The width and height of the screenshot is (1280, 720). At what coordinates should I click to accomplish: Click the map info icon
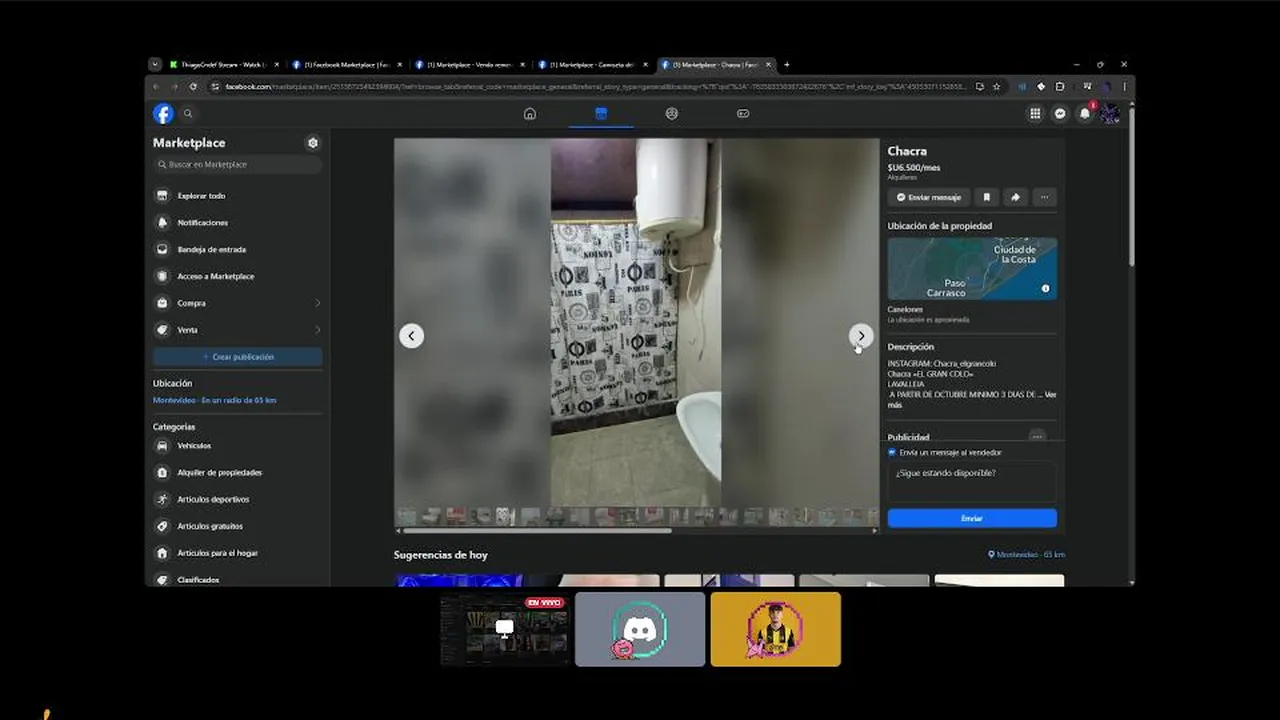[1046, 288]
